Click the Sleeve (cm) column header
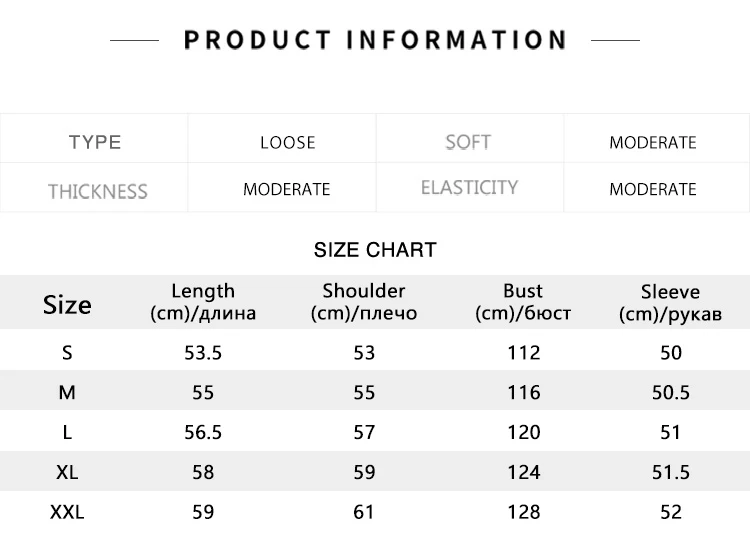750x558 pixels. point(670,303)
